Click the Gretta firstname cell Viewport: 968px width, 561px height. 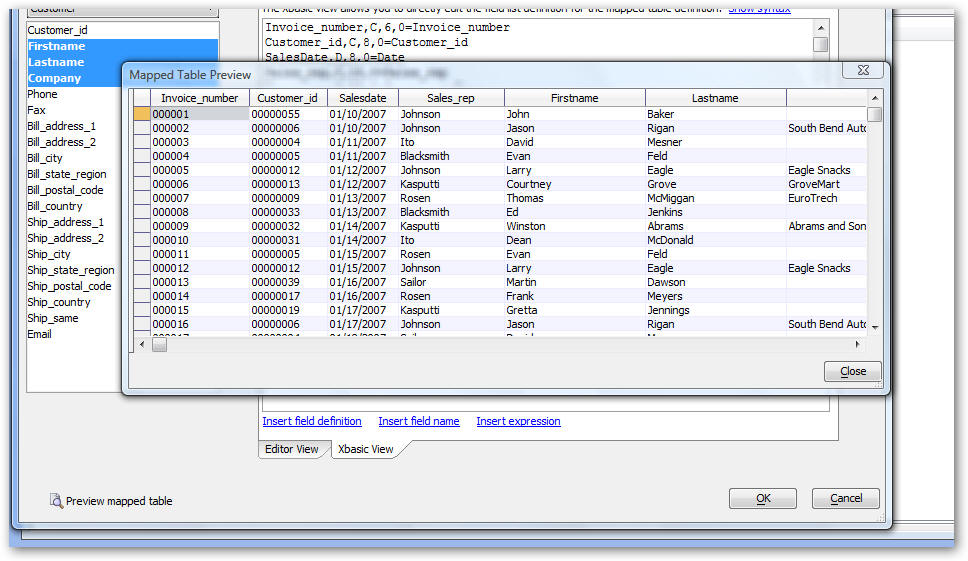click(575, 310)
